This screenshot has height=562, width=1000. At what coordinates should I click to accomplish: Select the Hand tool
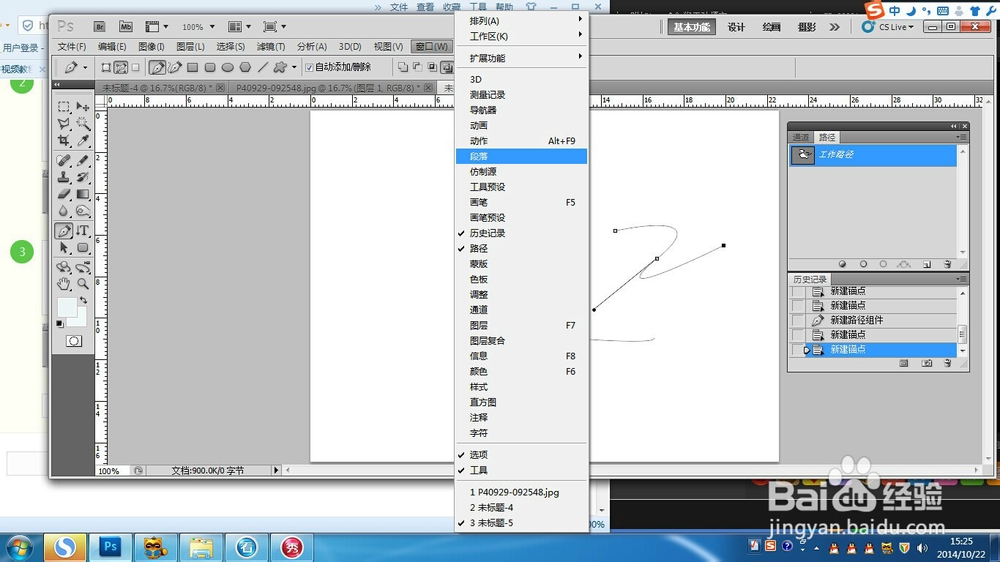click(x=64, y=284)
